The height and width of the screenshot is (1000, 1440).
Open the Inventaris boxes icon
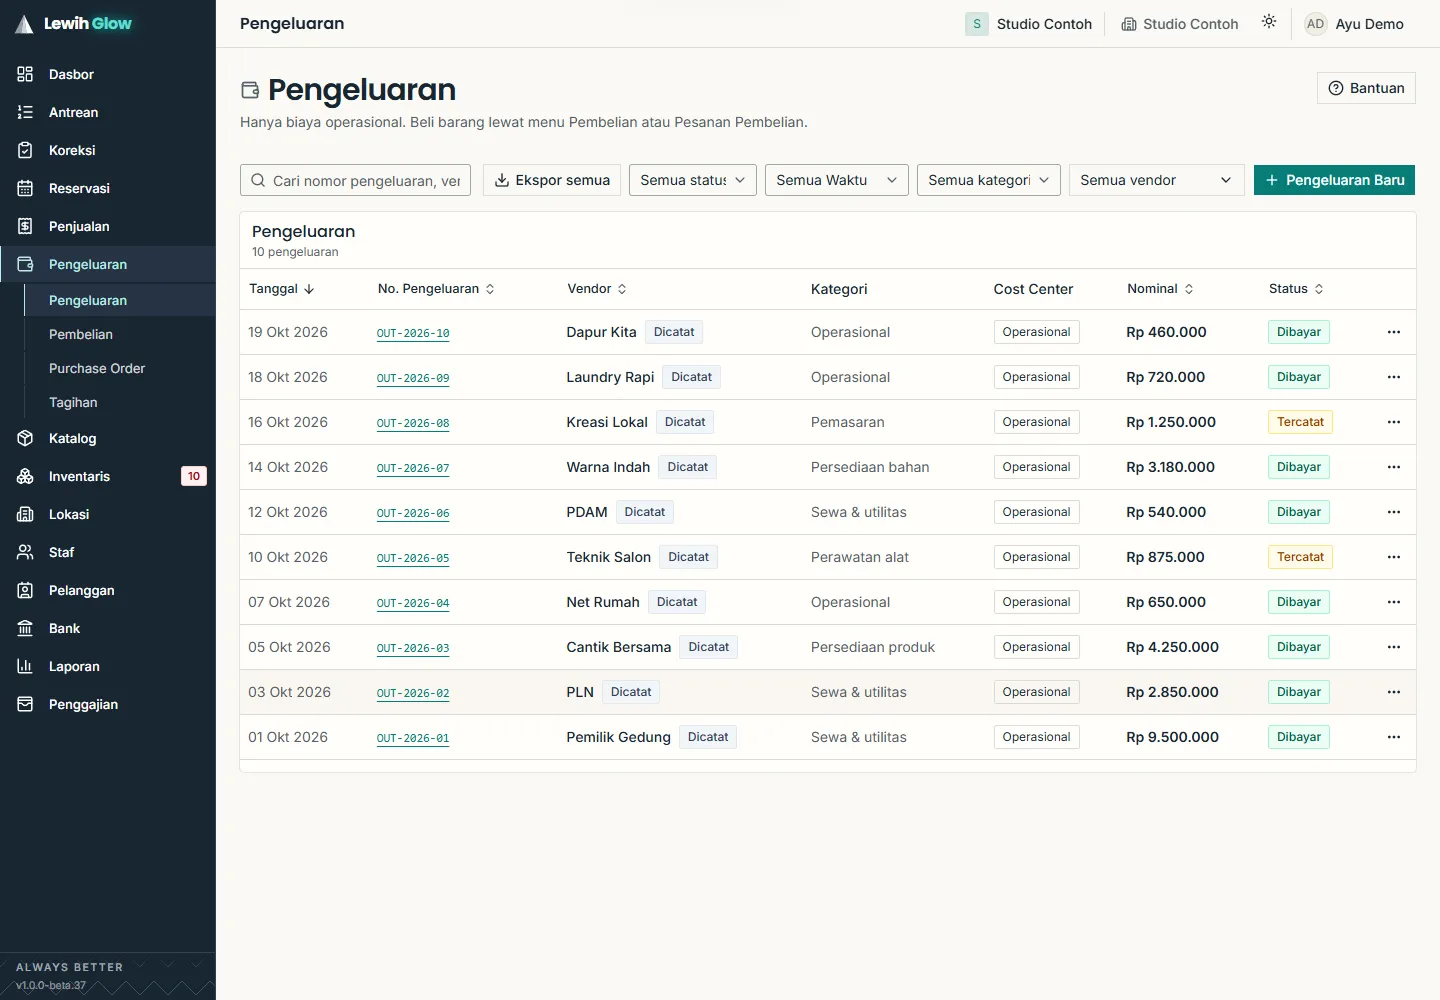25,476
